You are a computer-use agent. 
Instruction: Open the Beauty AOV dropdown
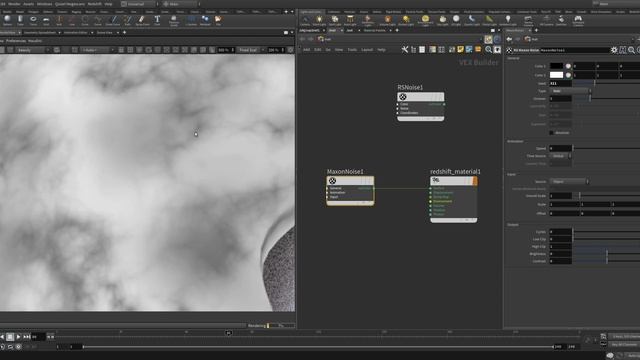pyautogui.click(x=33, y=50)
